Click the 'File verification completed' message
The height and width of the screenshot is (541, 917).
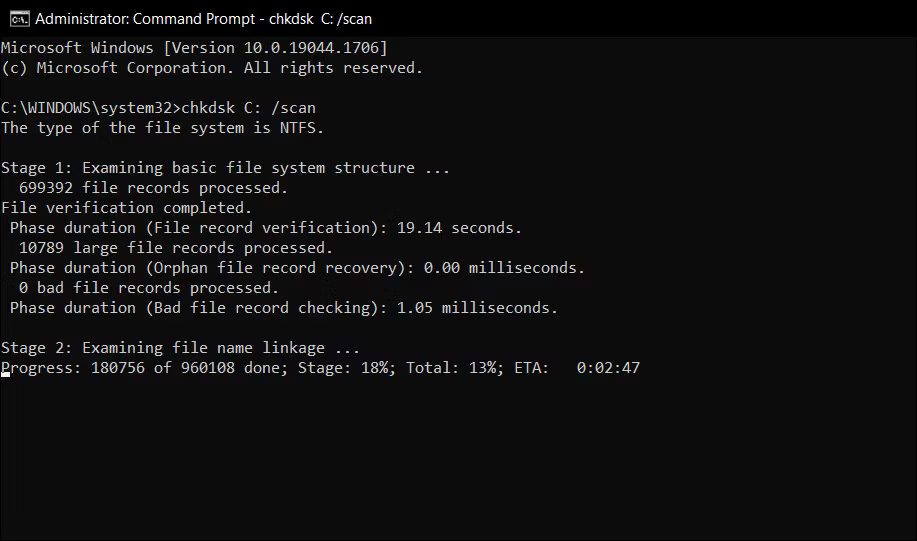pos(126,208)
